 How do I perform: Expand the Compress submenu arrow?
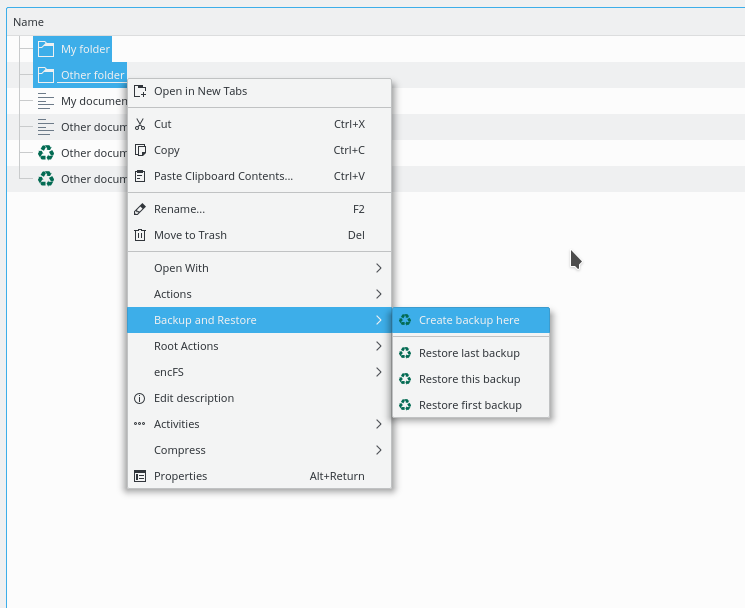[379, 450]
